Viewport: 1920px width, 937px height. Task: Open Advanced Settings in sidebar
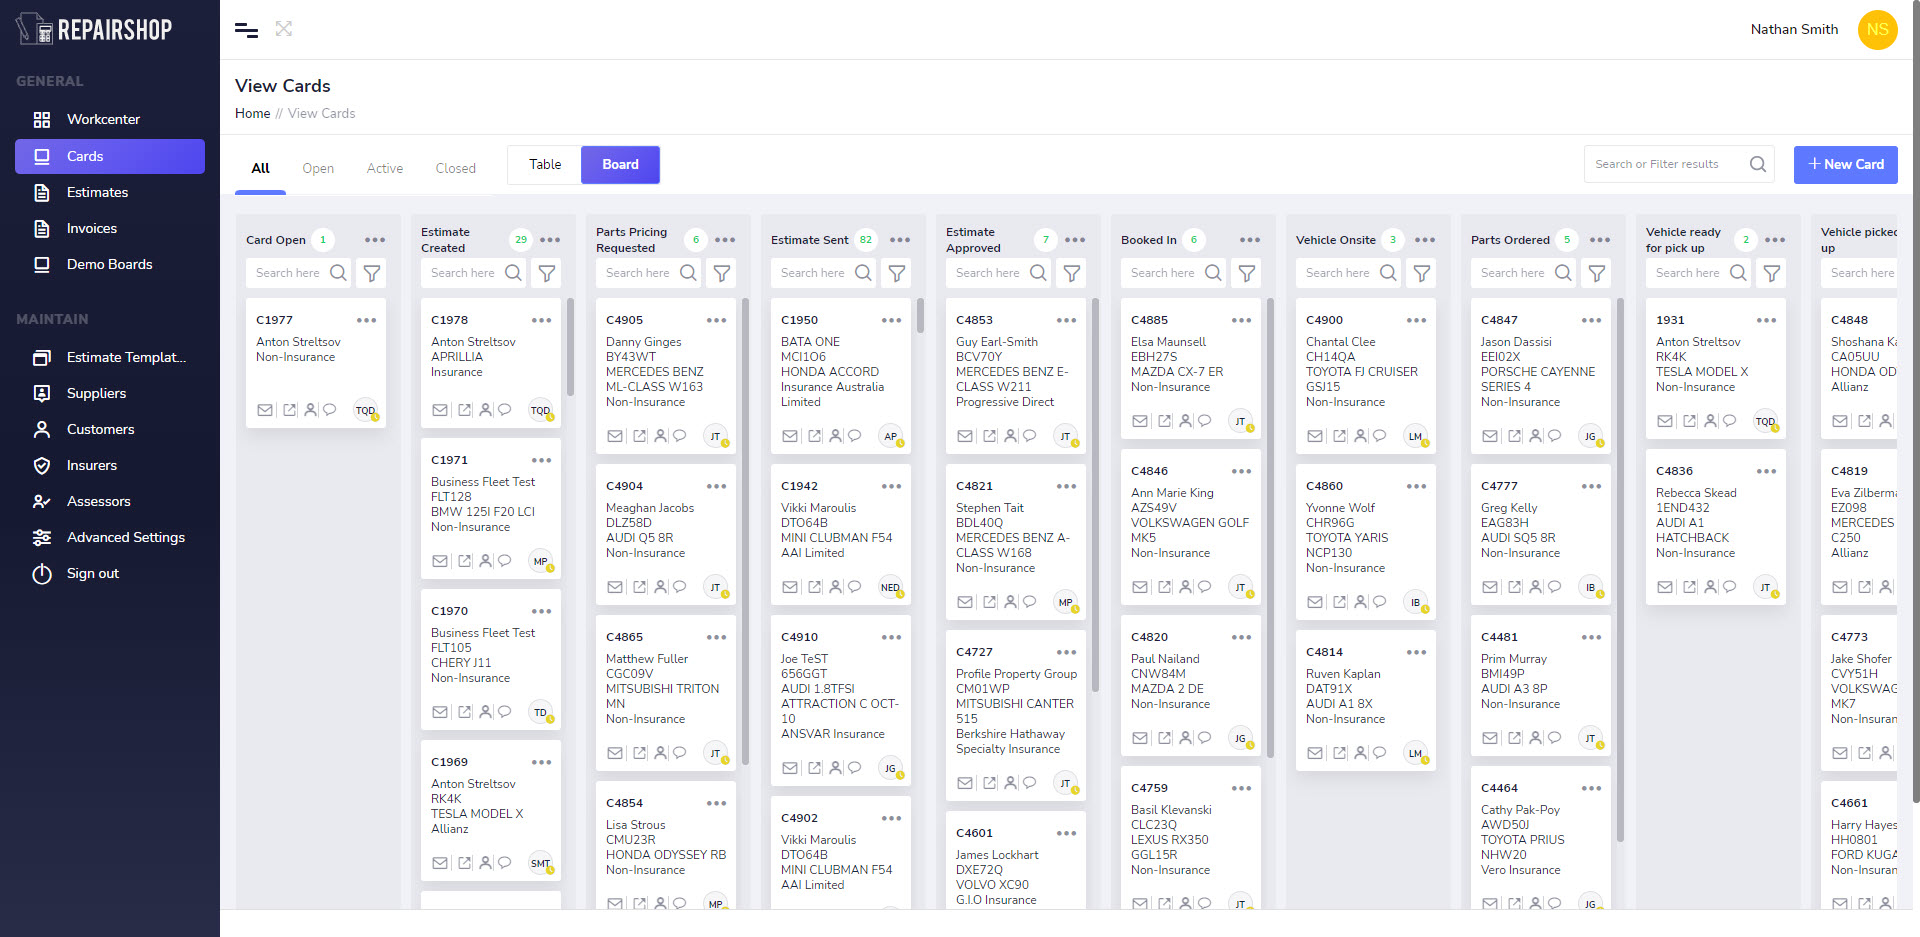(x=110, y=537)
